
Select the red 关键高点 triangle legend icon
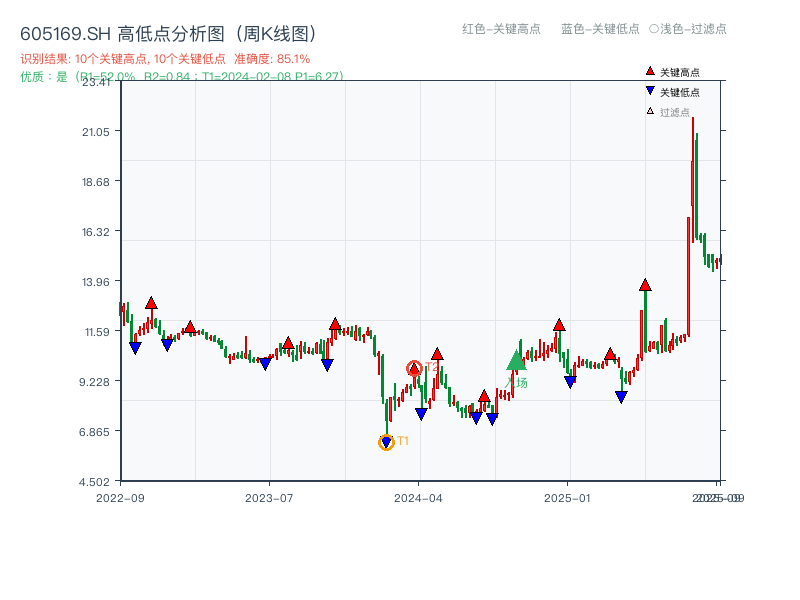(649, 71)
